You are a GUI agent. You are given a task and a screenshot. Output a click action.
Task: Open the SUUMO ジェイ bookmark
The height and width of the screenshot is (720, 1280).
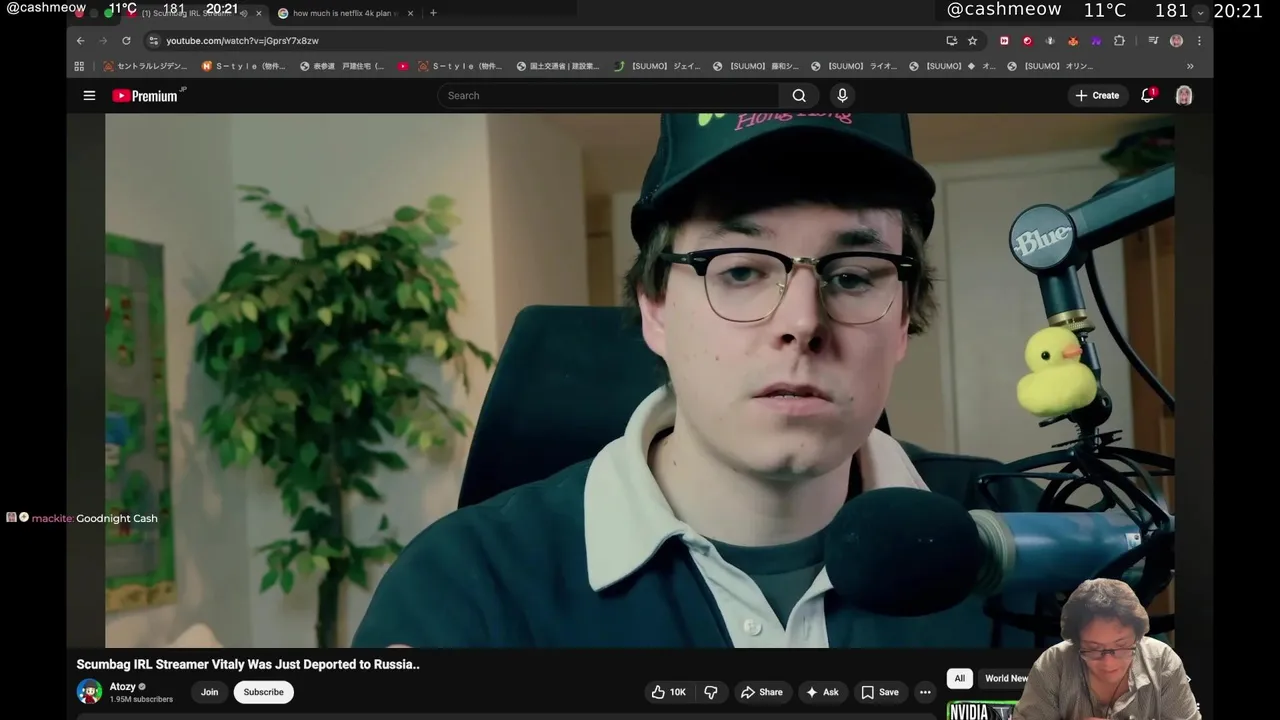(x=657, y=66)
